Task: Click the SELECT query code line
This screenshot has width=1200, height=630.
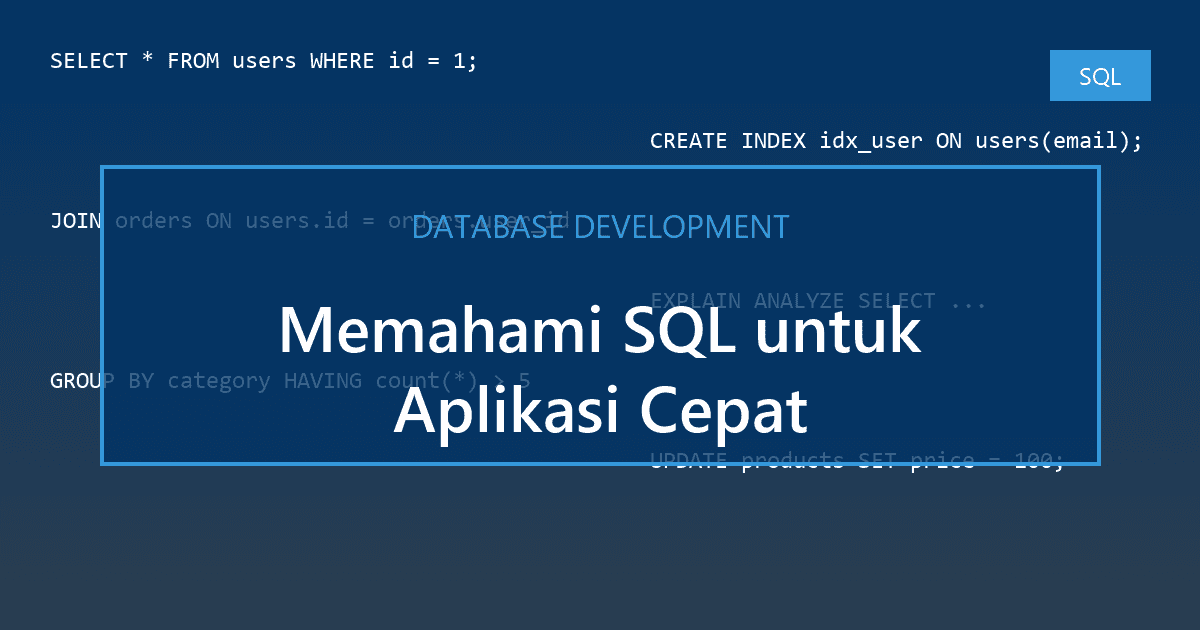Action: click(263, 60)
